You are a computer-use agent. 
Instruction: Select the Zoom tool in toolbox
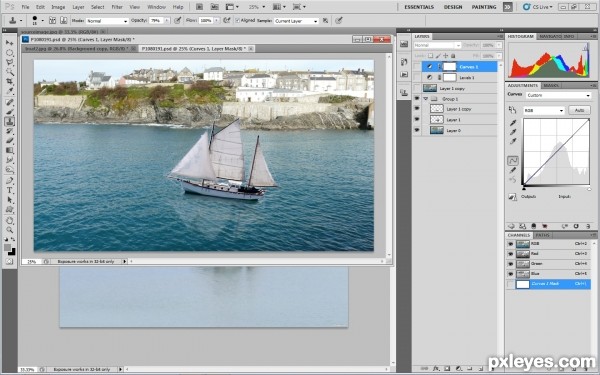9,230
